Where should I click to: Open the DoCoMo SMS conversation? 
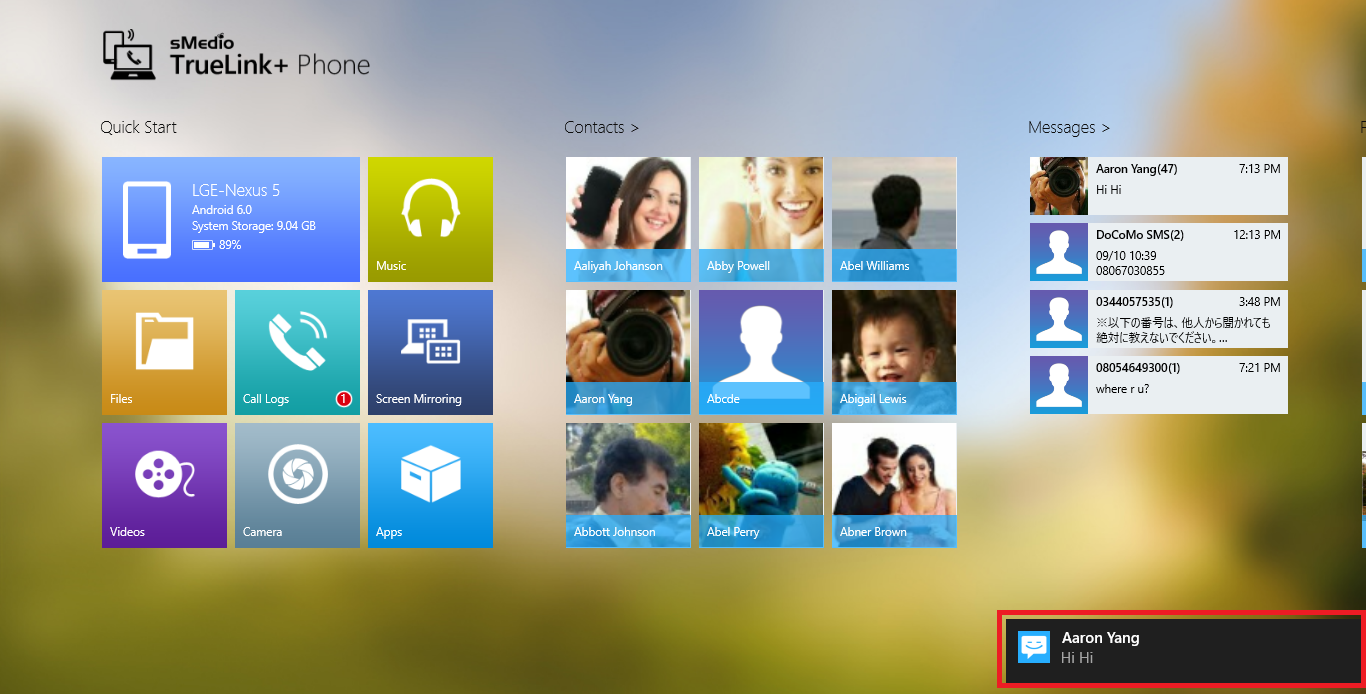click(x=1158, y=251)
